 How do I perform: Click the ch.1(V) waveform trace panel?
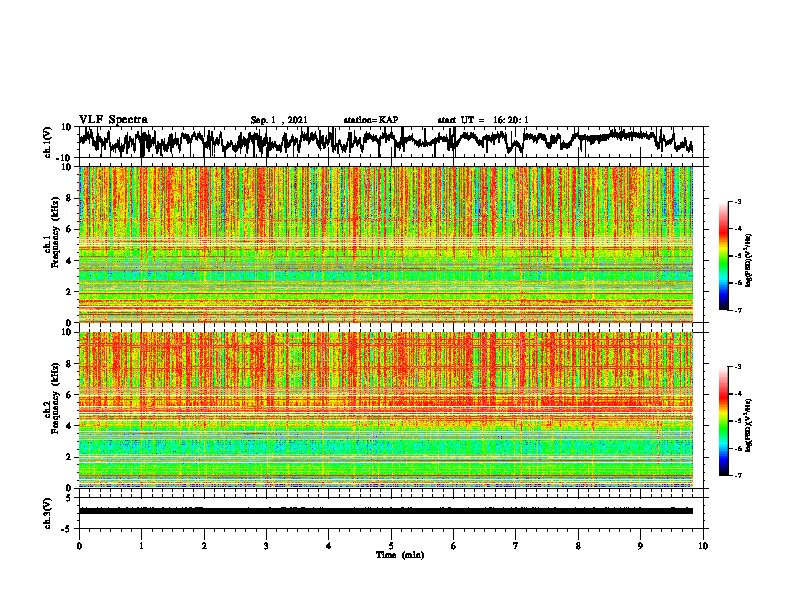click(x=391, y=142)
